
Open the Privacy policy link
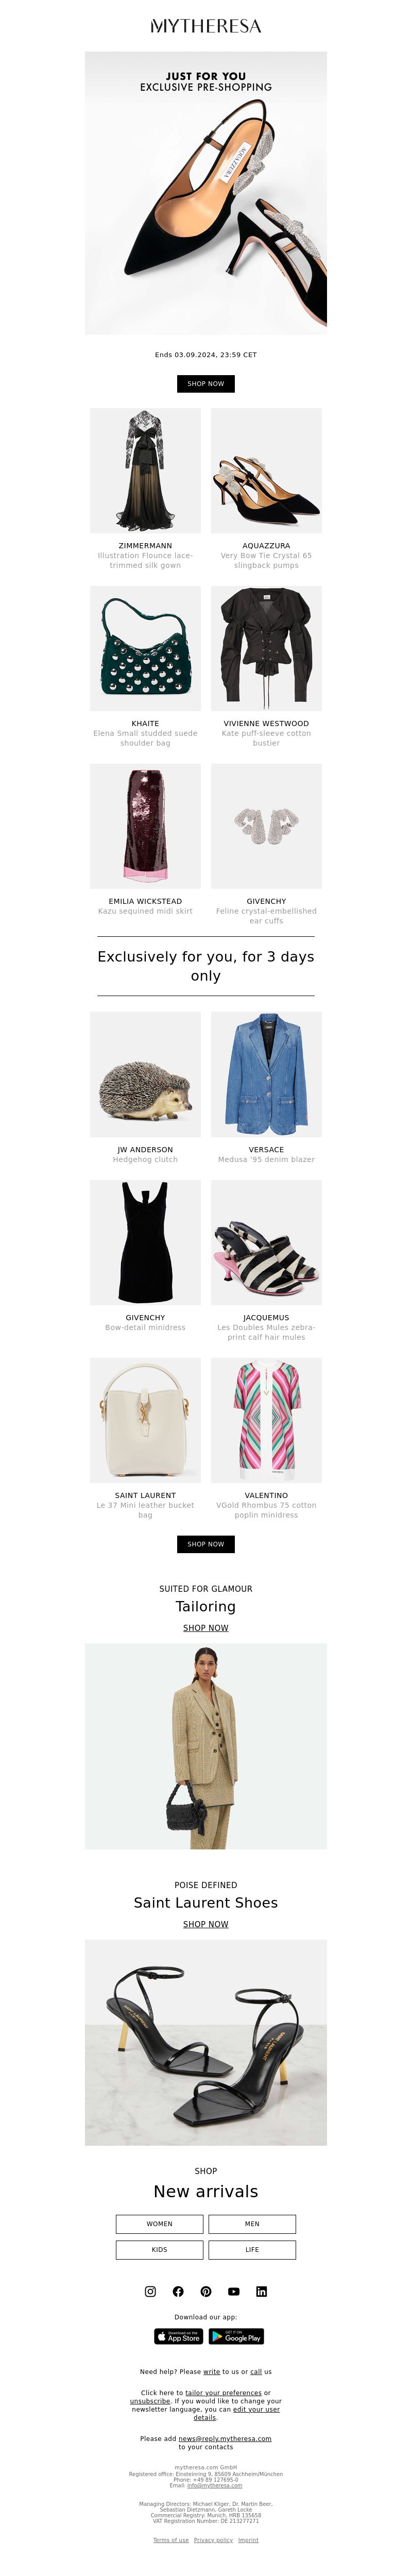pos(213,2540)
